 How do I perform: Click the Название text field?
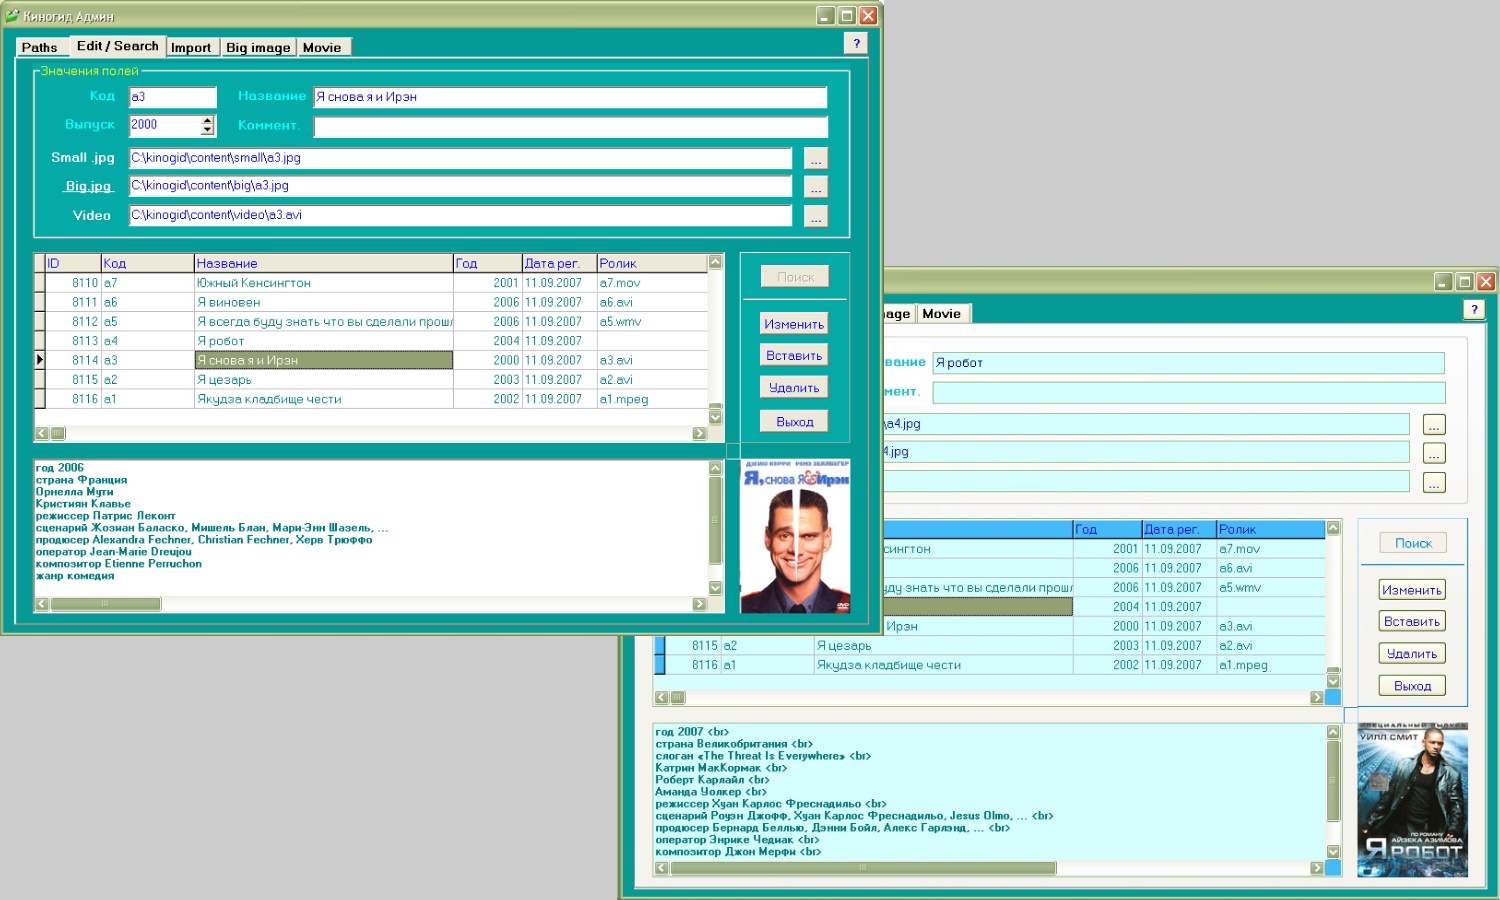(x=570, y=97)
